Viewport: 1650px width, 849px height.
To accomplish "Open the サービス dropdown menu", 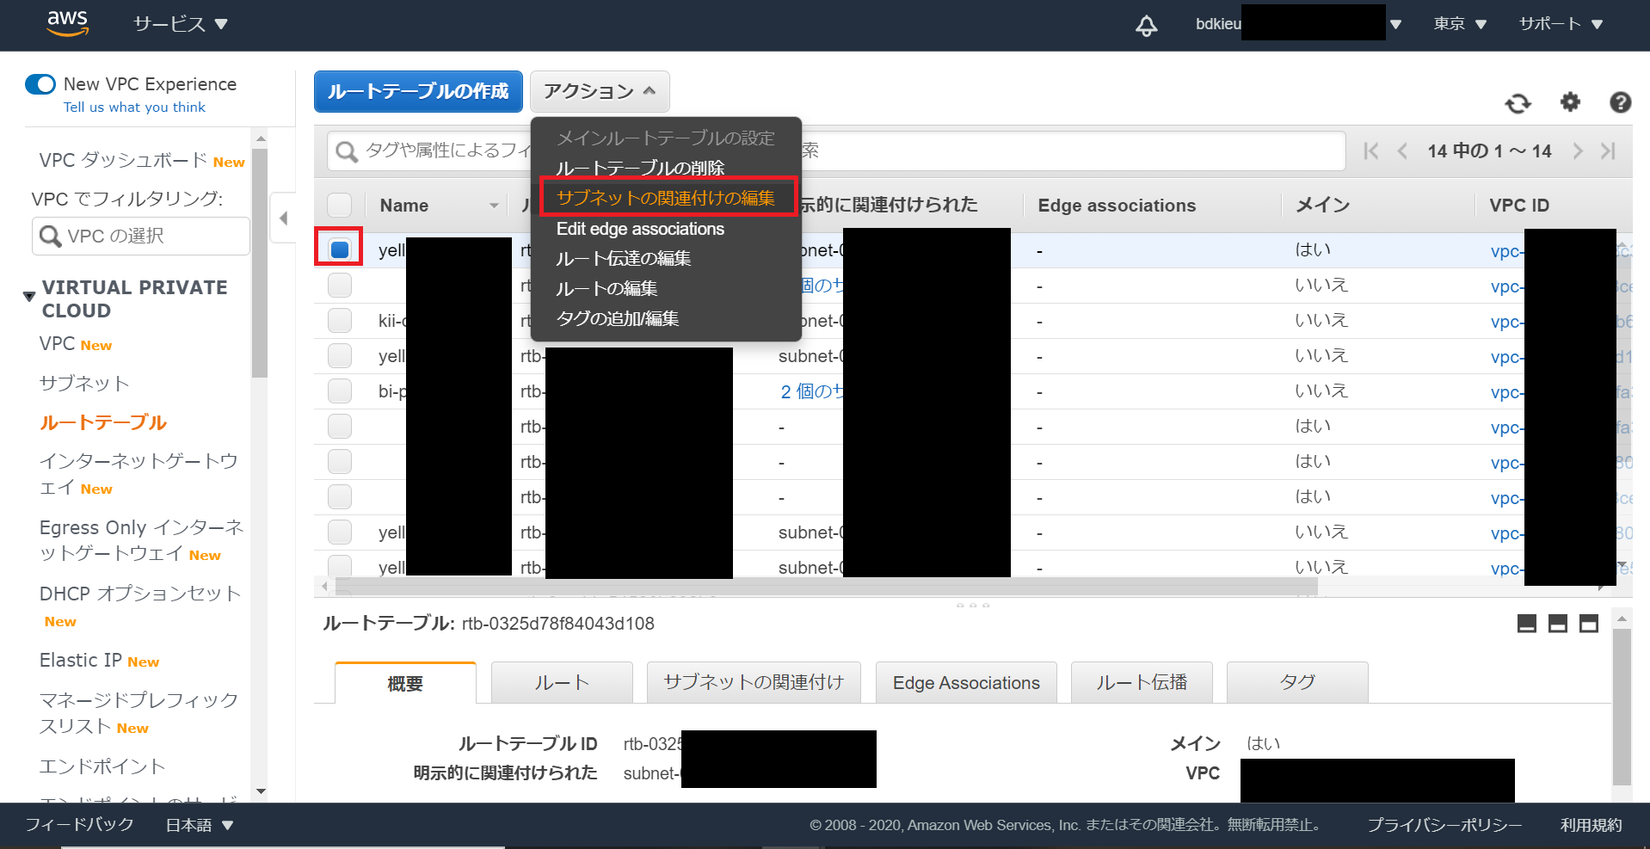I will coord(180,24).
